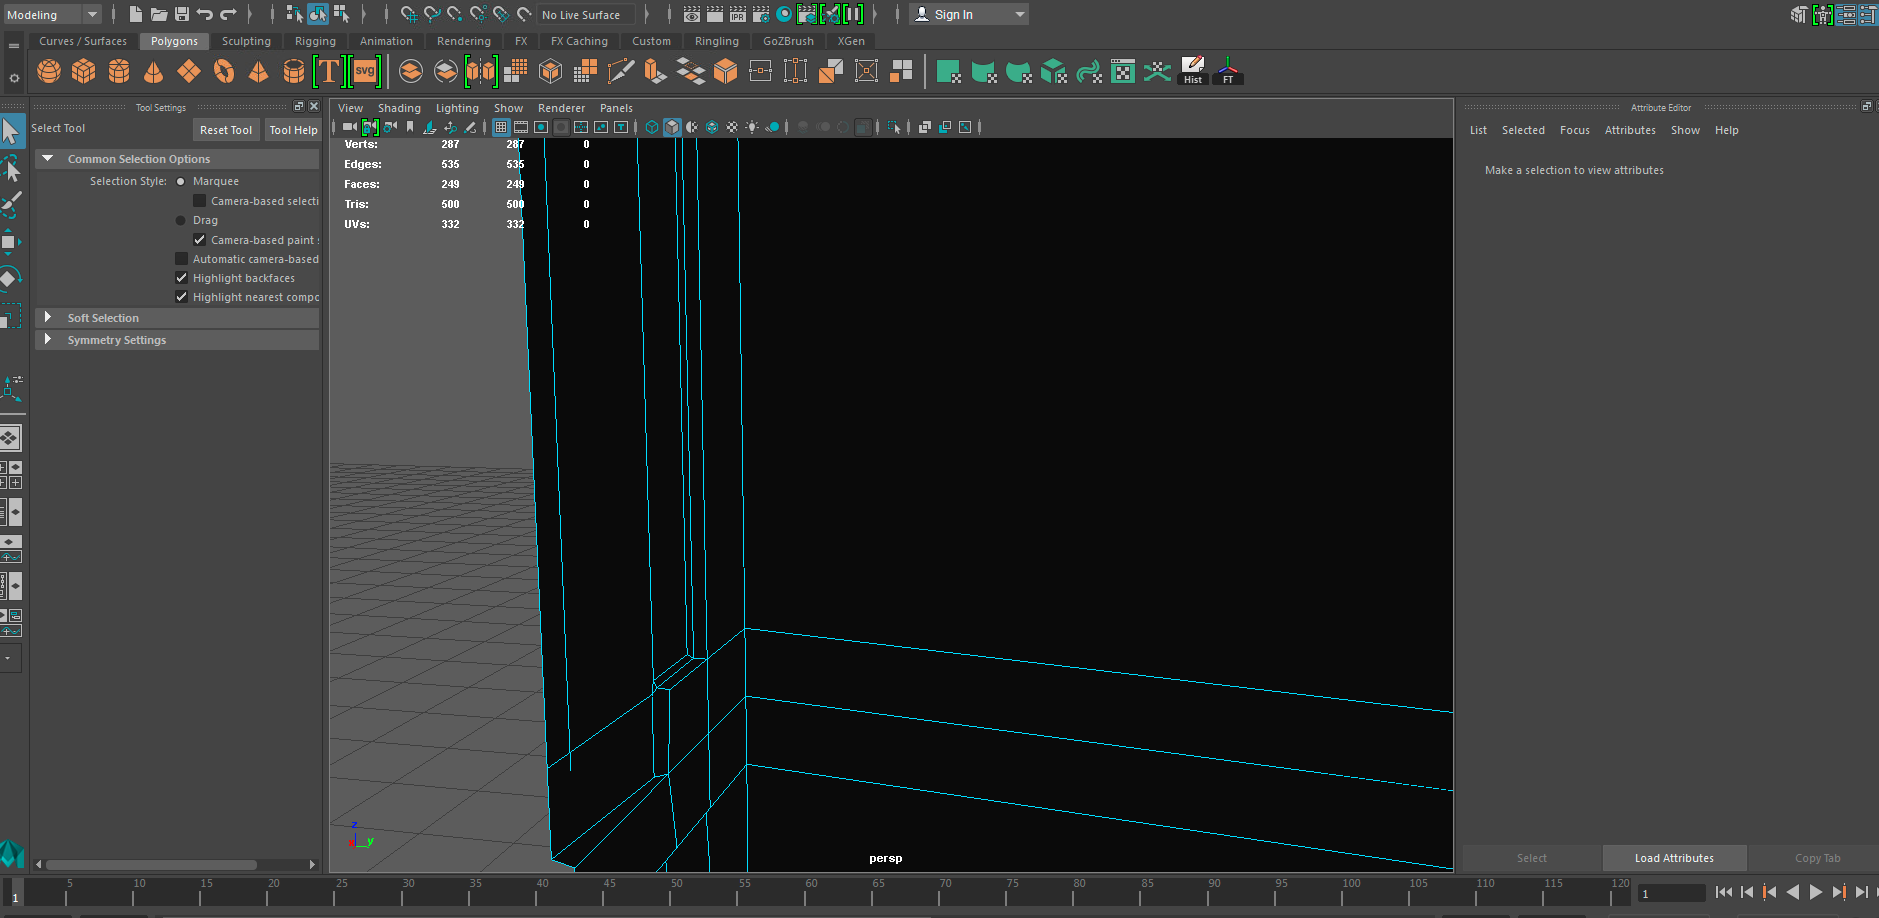Open the viewport Shading menu
This screenshot has width=1879, height=918.
pyautogui.click(x=399, y=108)
